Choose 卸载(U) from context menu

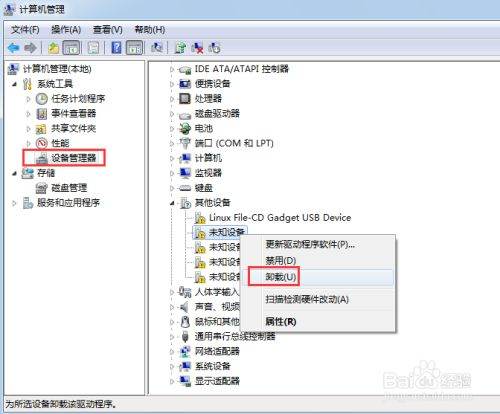tap(281, 276)
